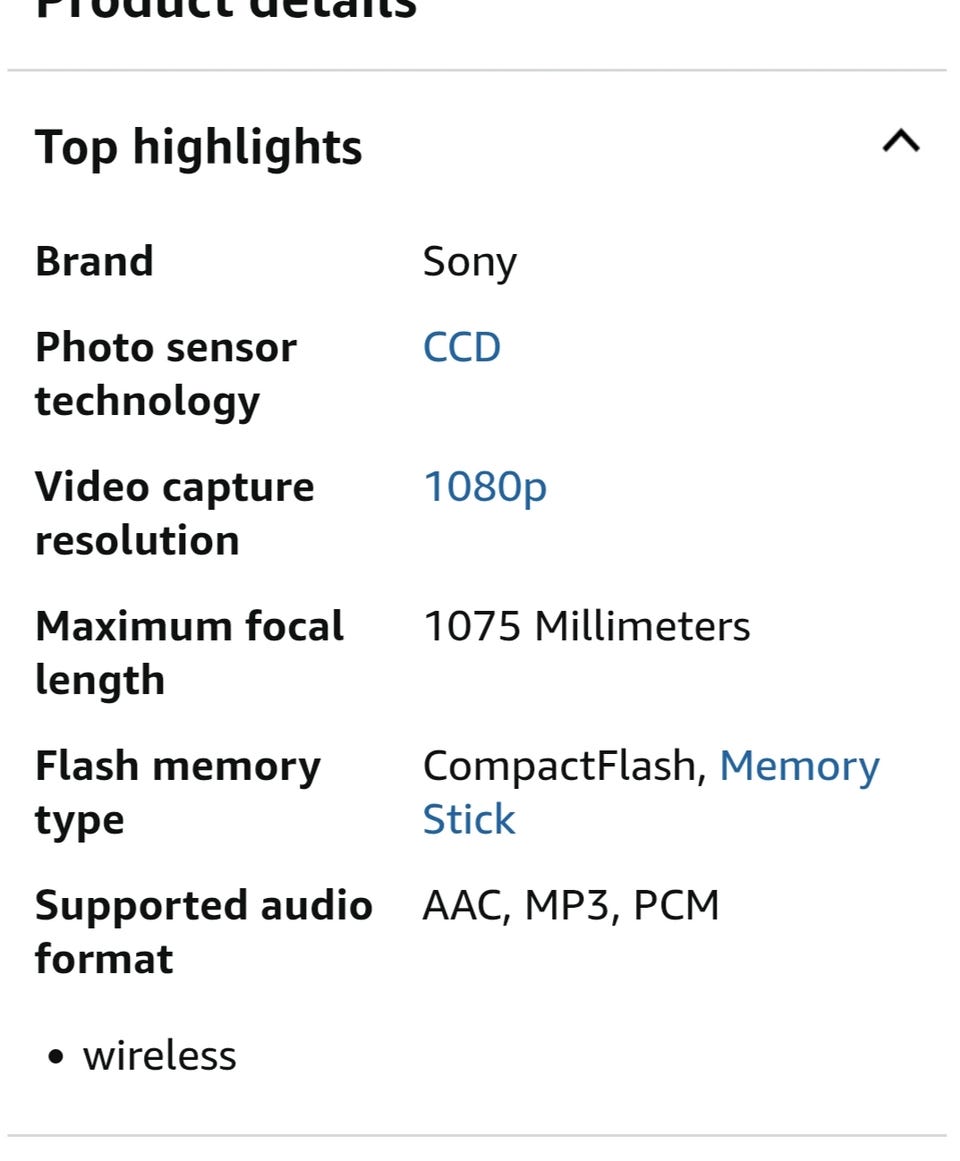The height and width of the screenshot is (1161, 960).
Task: Click the word Stick in the memory link
Action: [469, 820]
